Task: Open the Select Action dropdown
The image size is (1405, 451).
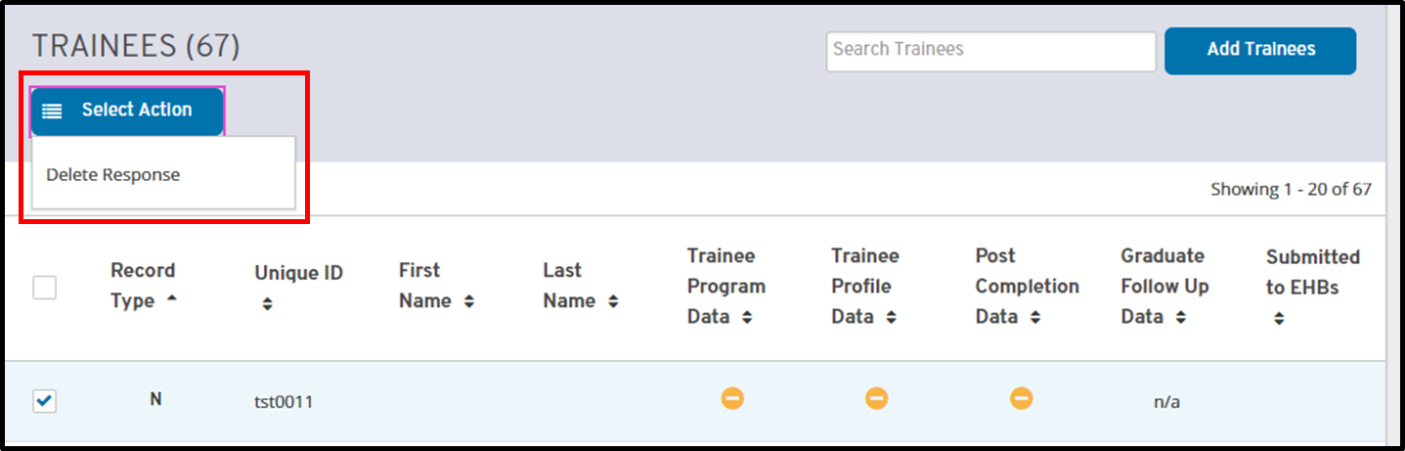Action: pyautogui.click(x=127, y=111)
